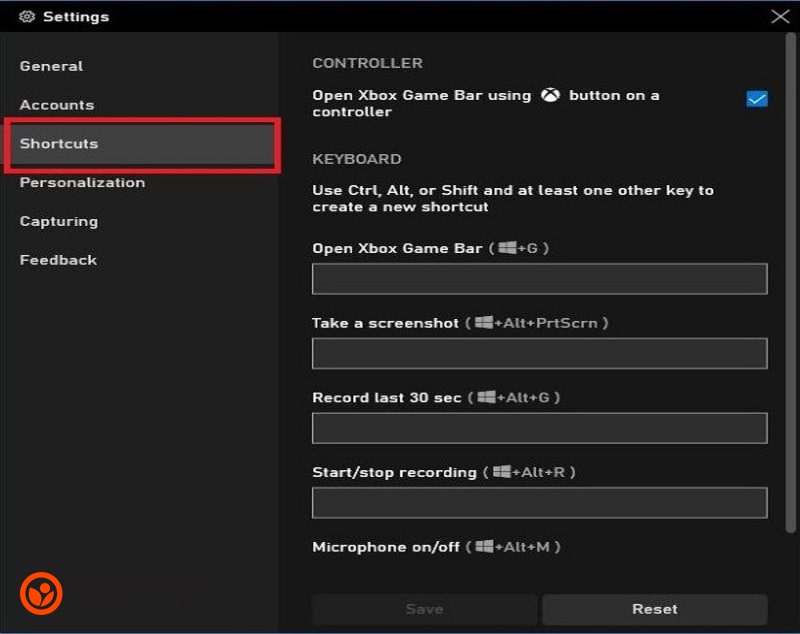Viewport: 800px width, 634px height.
Task: Open the Feedback section
Action: [x=58, y=260]
